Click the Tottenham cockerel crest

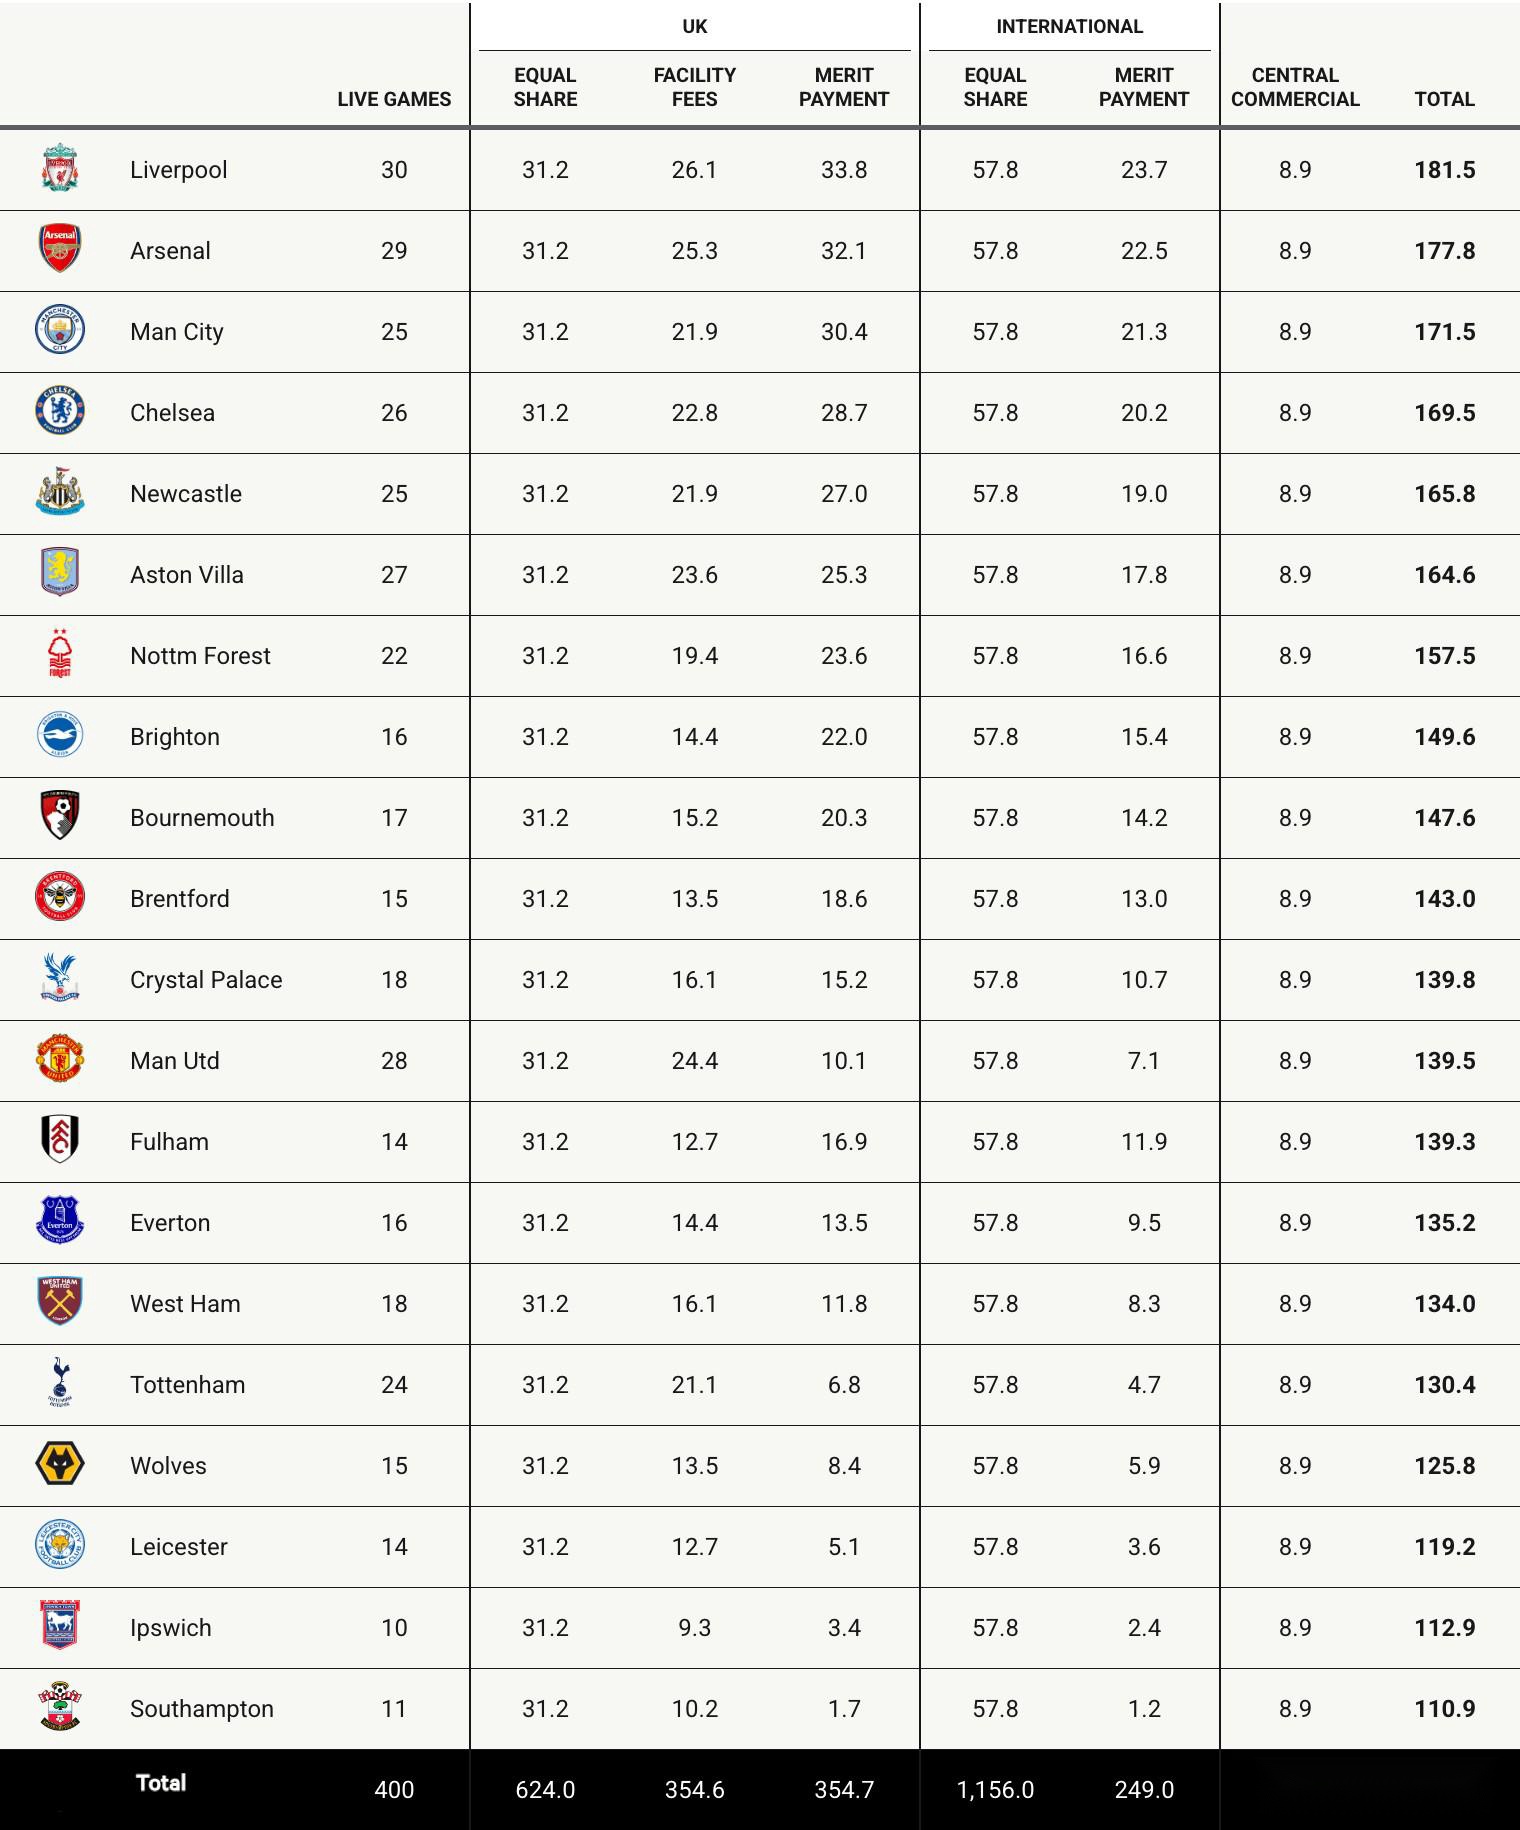coord(60,1383)
